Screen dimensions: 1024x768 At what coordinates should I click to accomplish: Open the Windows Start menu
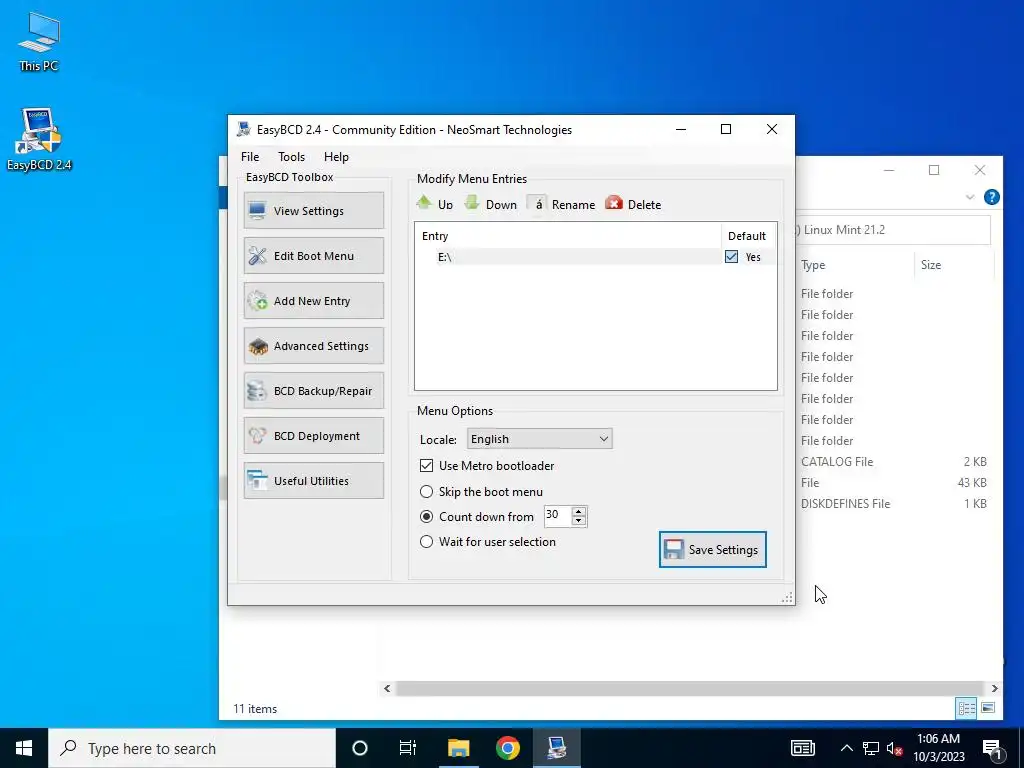pos(24,748)
